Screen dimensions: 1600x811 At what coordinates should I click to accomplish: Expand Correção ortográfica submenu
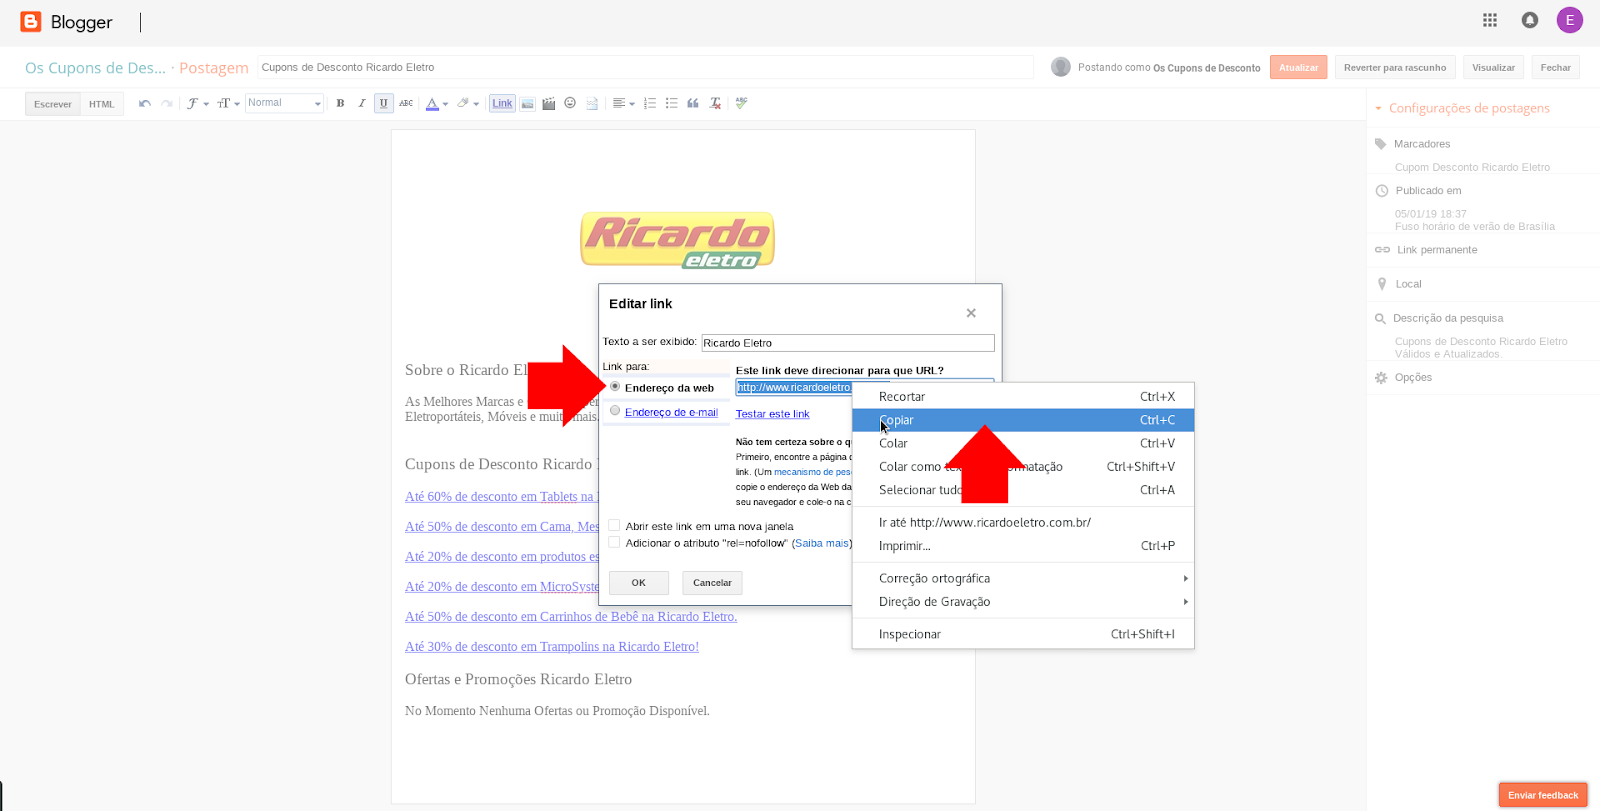[x=1023, y=578]
